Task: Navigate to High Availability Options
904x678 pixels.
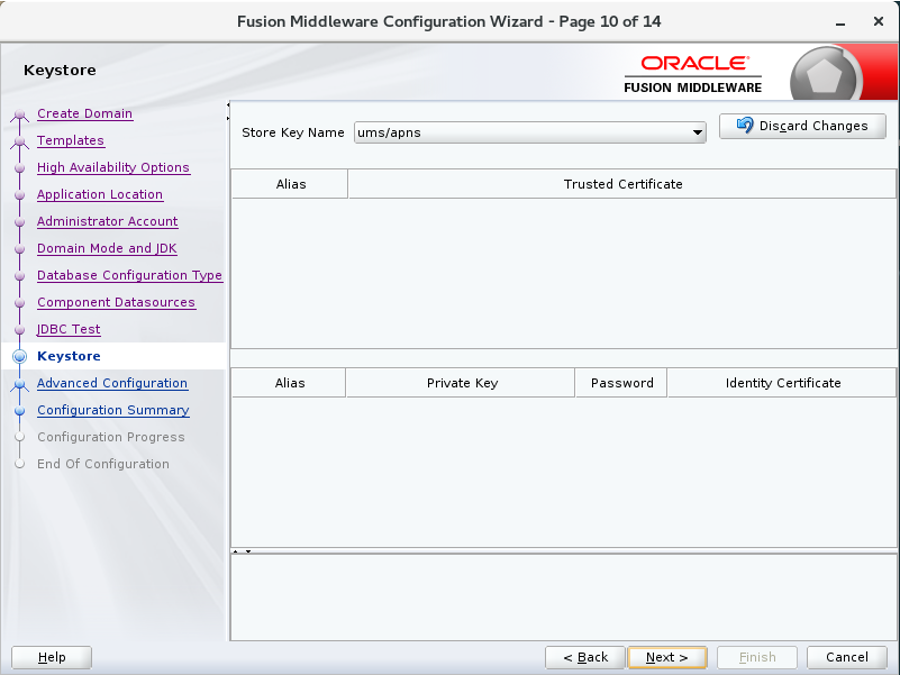Action: pyautogui.click(x=113, y=167)
